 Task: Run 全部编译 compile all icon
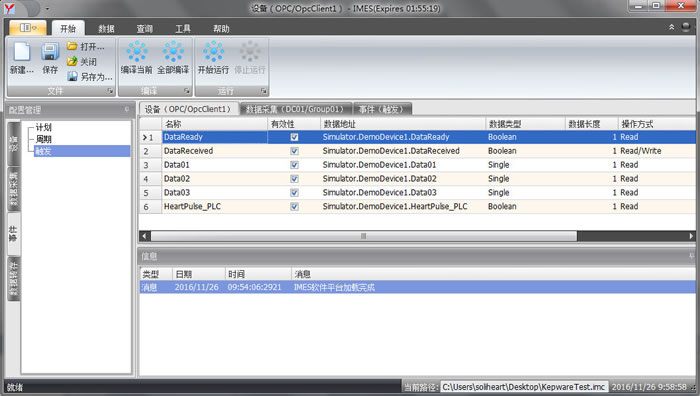coord(173,52)
